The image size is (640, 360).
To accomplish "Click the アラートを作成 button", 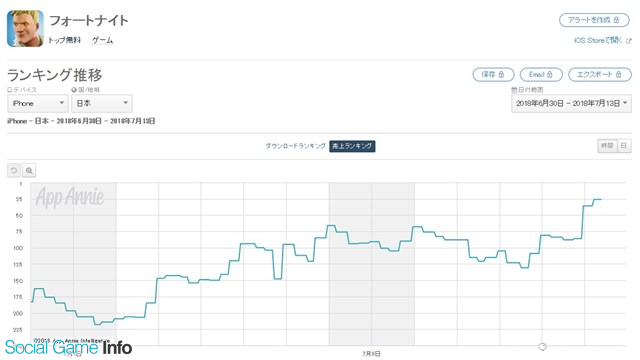I will pyautogui.click(x=594, y=20).
